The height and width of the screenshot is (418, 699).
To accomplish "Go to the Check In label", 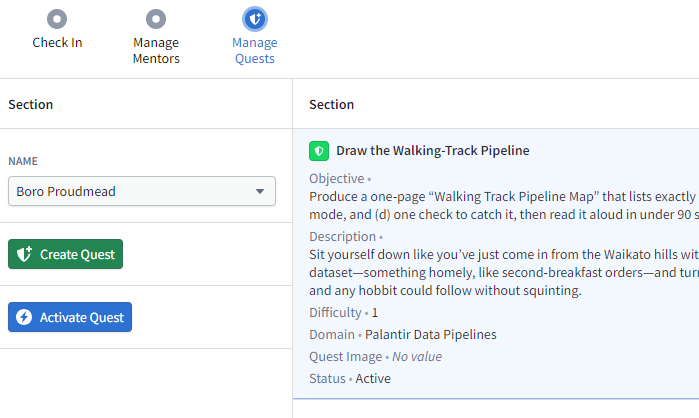I will [x=57, y=43].
